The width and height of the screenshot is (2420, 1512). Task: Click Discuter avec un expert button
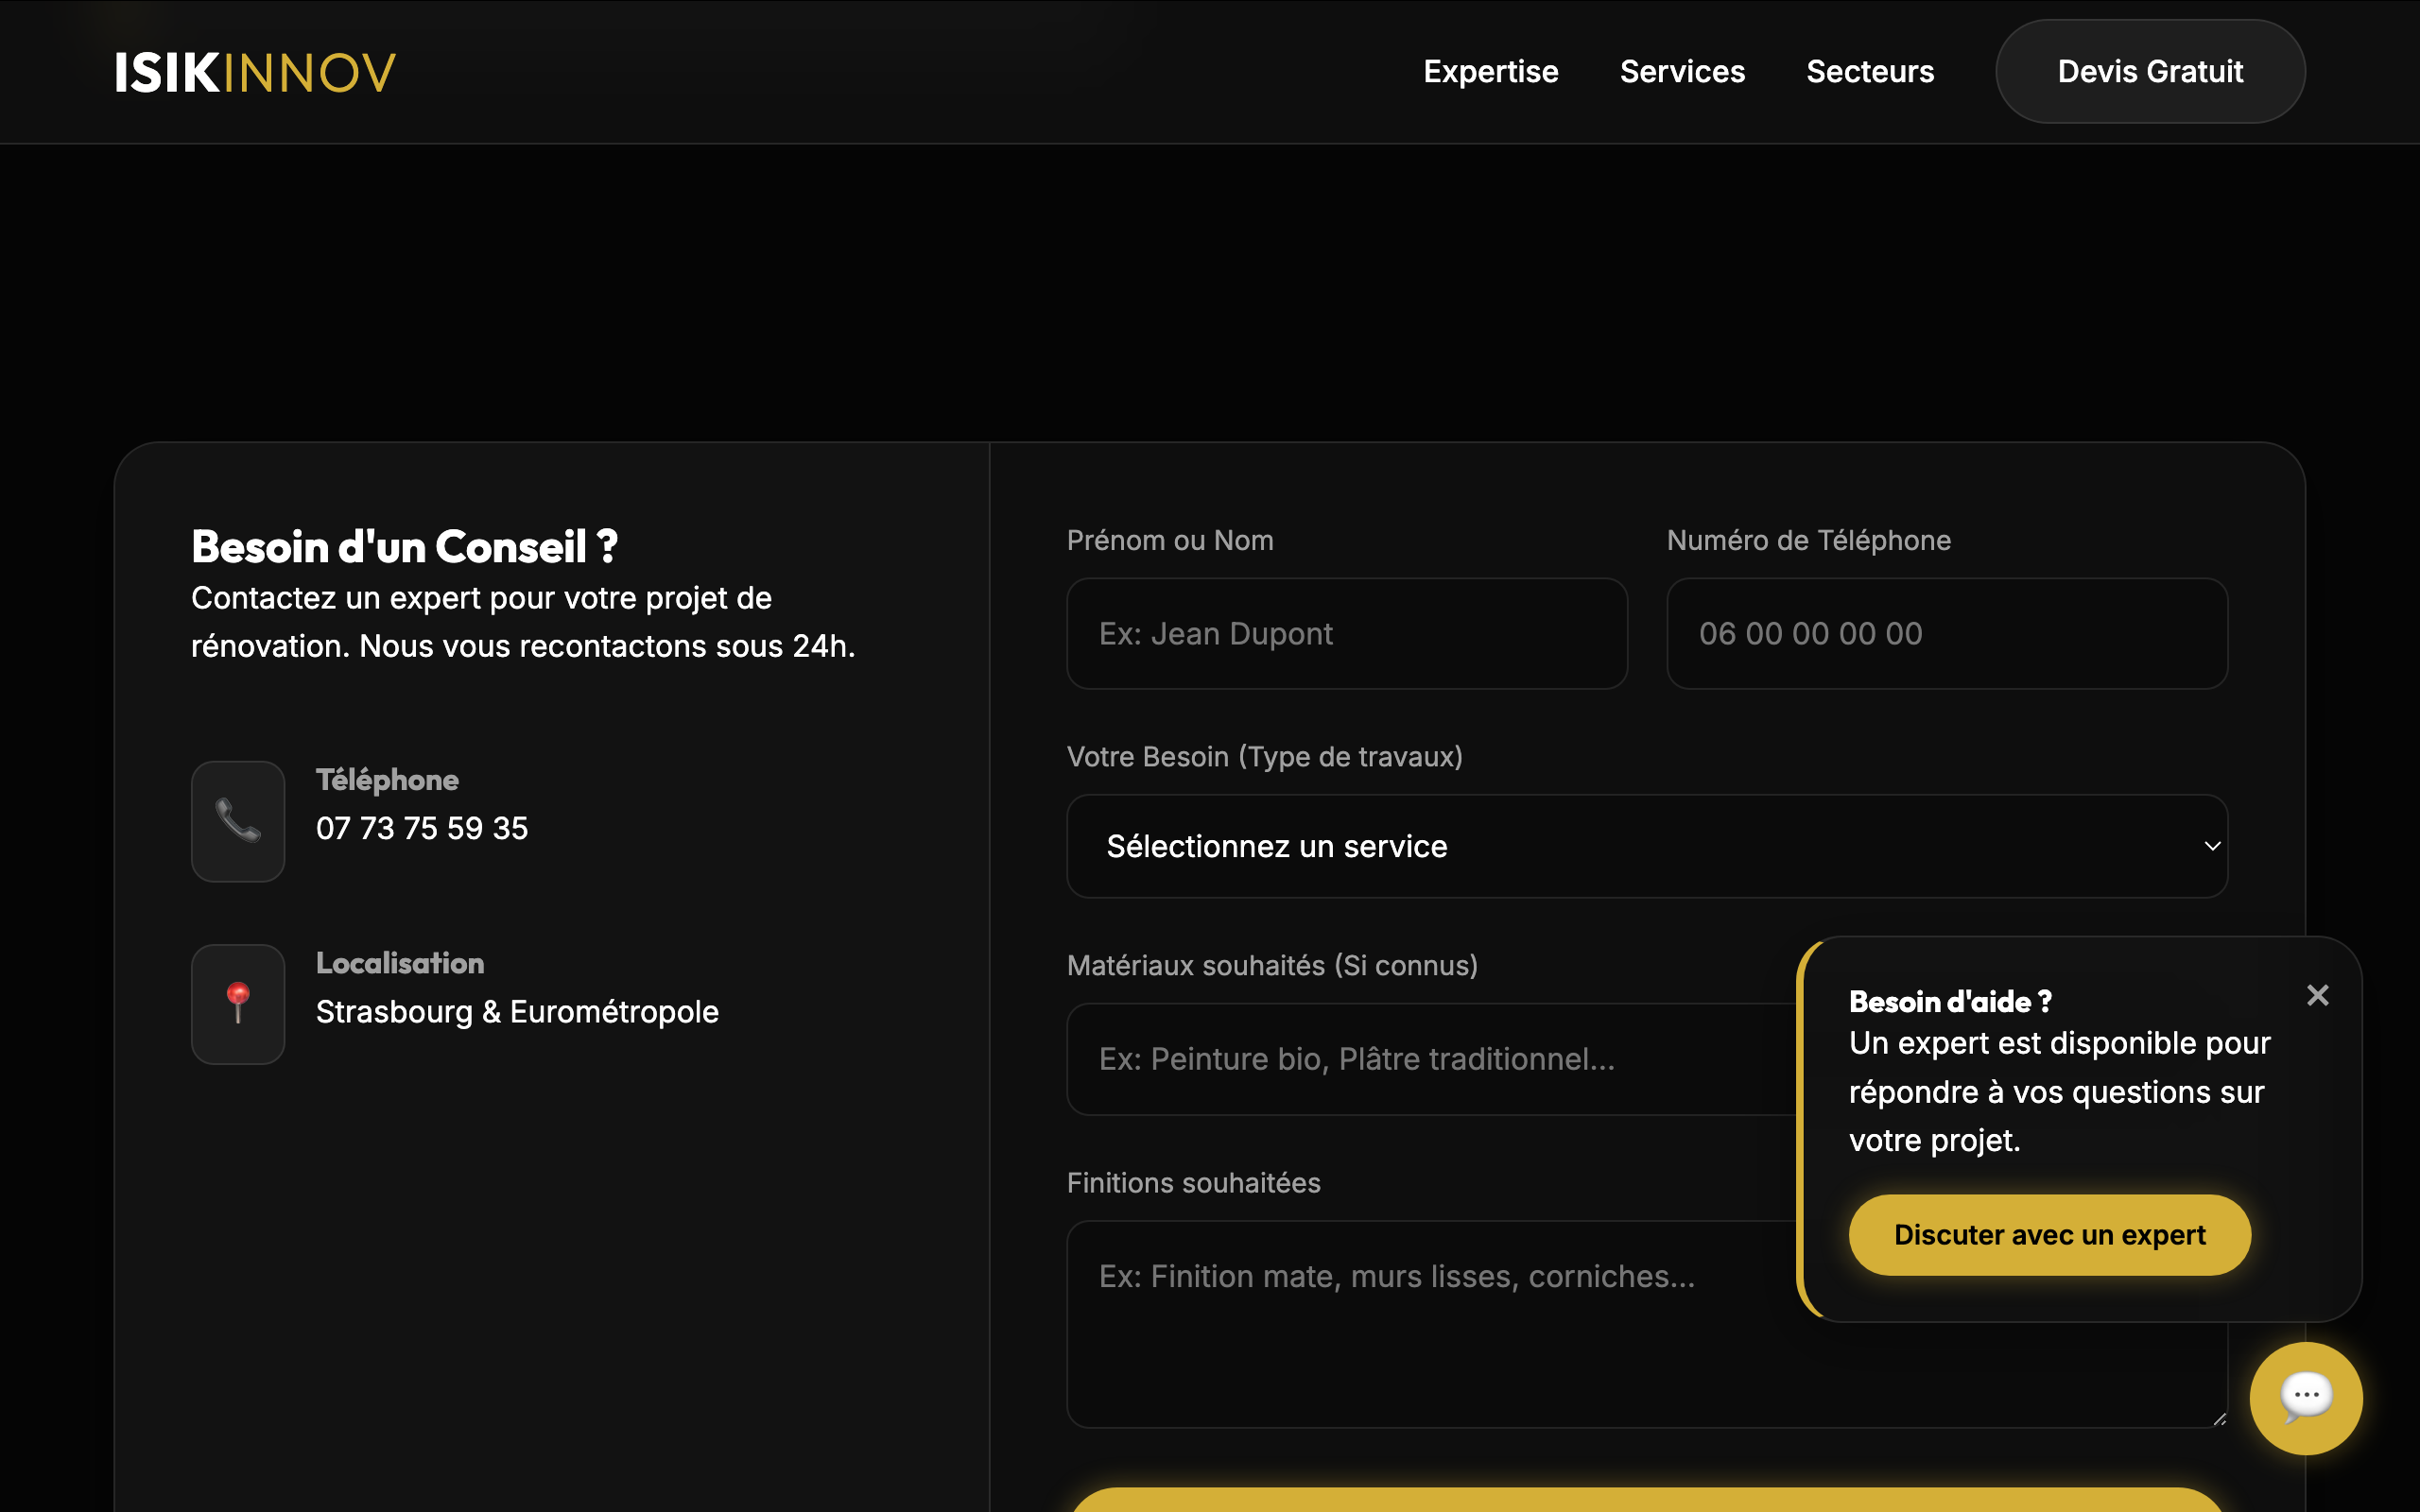2050,1235
